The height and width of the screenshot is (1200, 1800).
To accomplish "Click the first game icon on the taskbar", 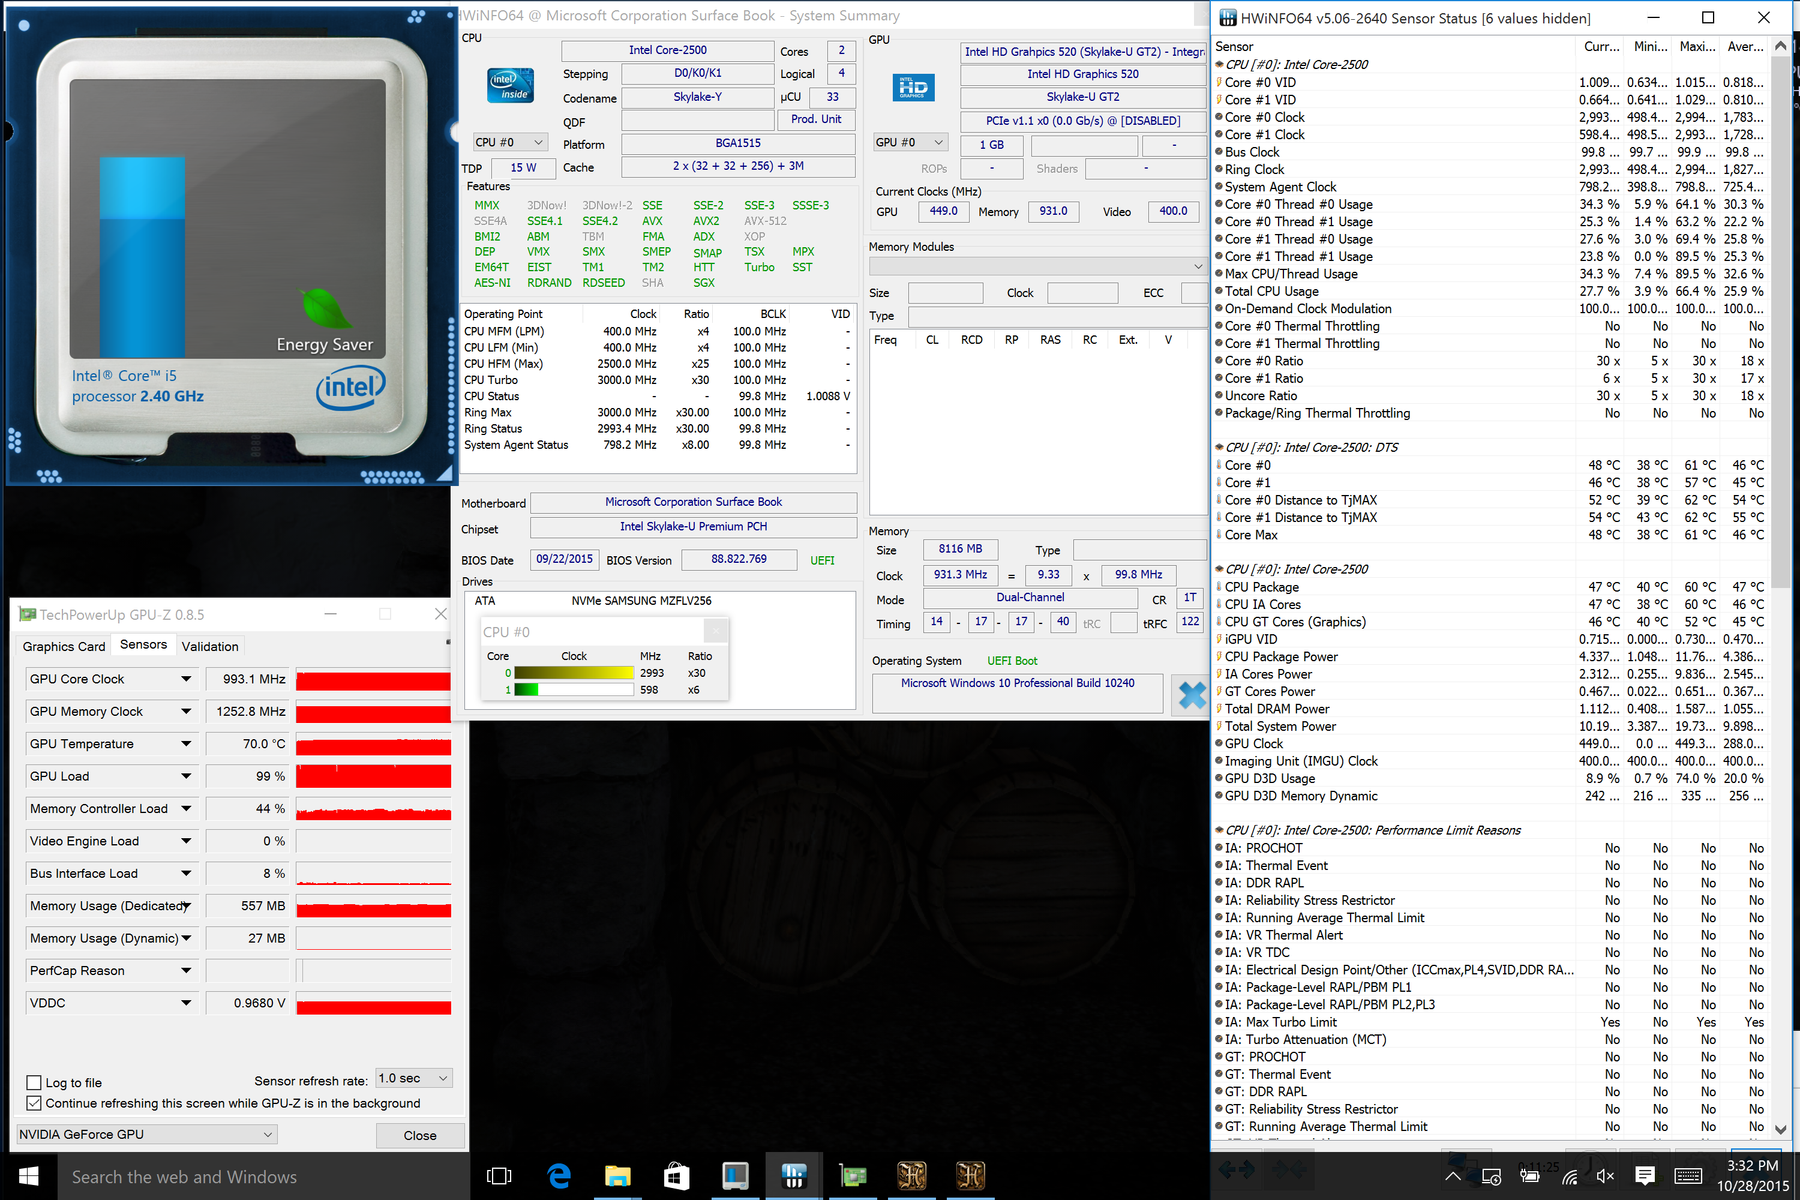I will 911,1176.
